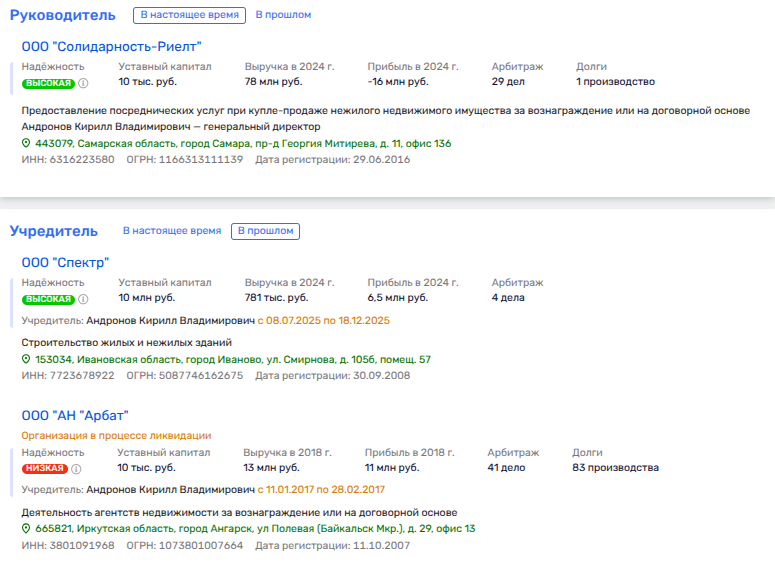Open ООО "АН "Арбат"" company link
775x572 pixels.
coord(75,415)
